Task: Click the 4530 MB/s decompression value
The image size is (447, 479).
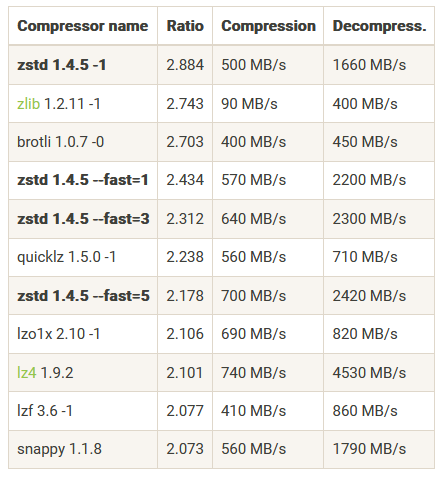Action: [369, 373]
